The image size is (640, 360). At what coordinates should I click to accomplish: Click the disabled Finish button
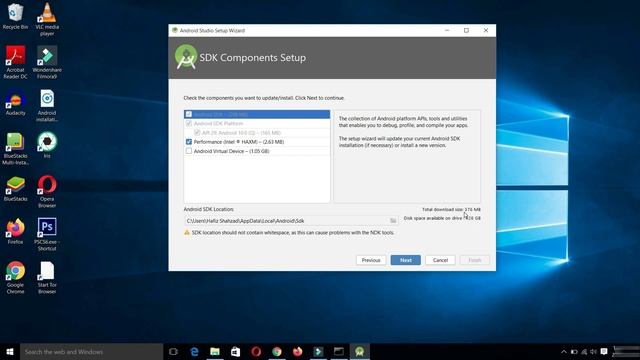[475, 260]
